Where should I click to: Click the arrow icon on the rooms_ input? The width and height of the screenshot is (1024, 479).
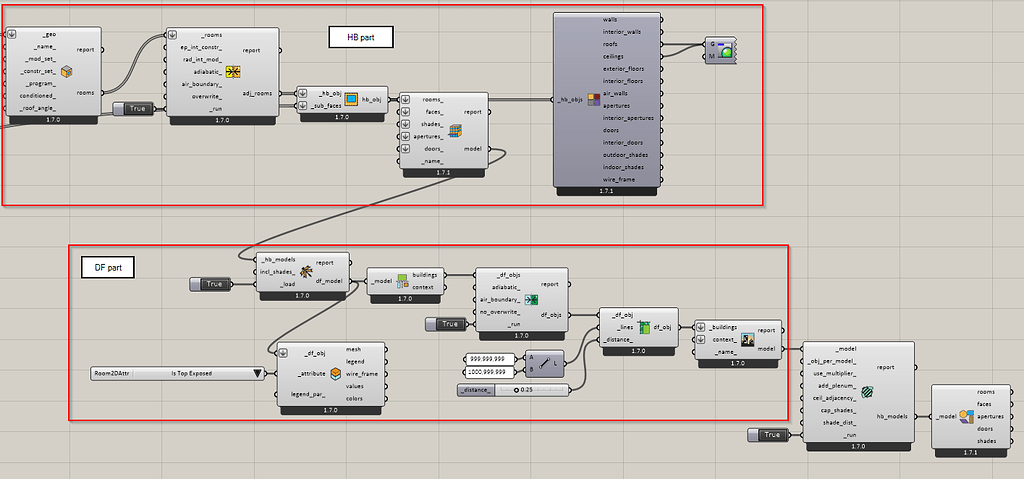pyautogui.click(x=406, y=99)
